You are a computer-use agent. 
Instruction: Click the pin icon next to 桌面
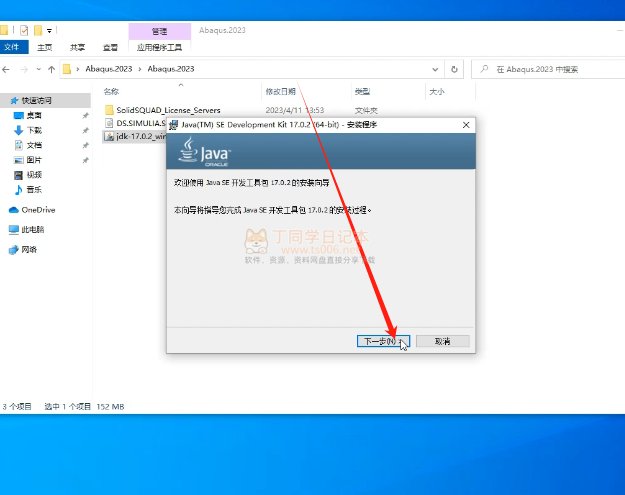85,116
